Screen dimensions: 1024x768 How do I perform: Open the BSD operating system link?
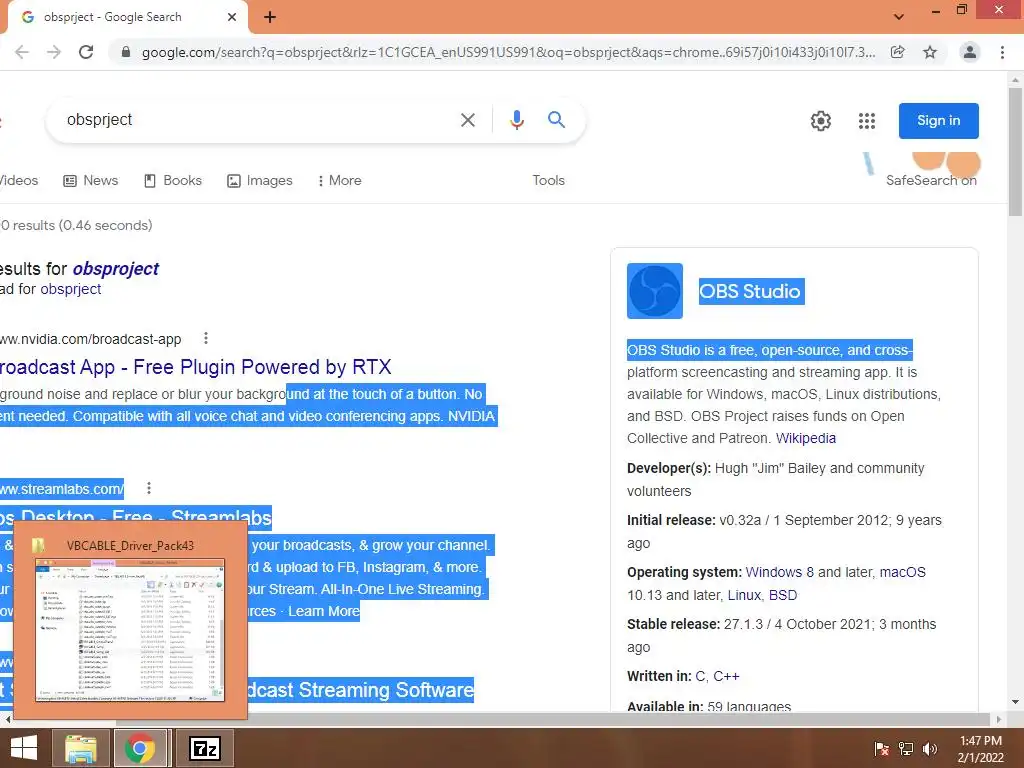click(x=783, y=595)
